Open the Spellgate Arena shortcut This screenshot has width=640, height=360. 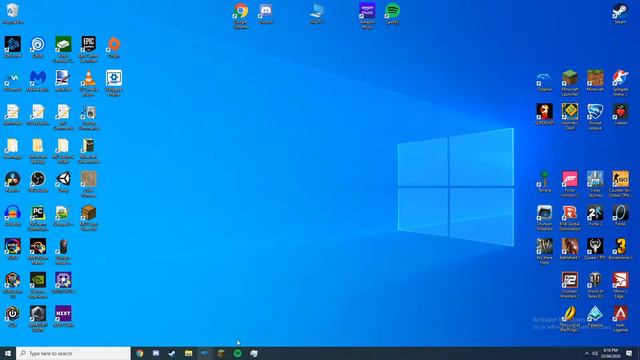point(620,83)
